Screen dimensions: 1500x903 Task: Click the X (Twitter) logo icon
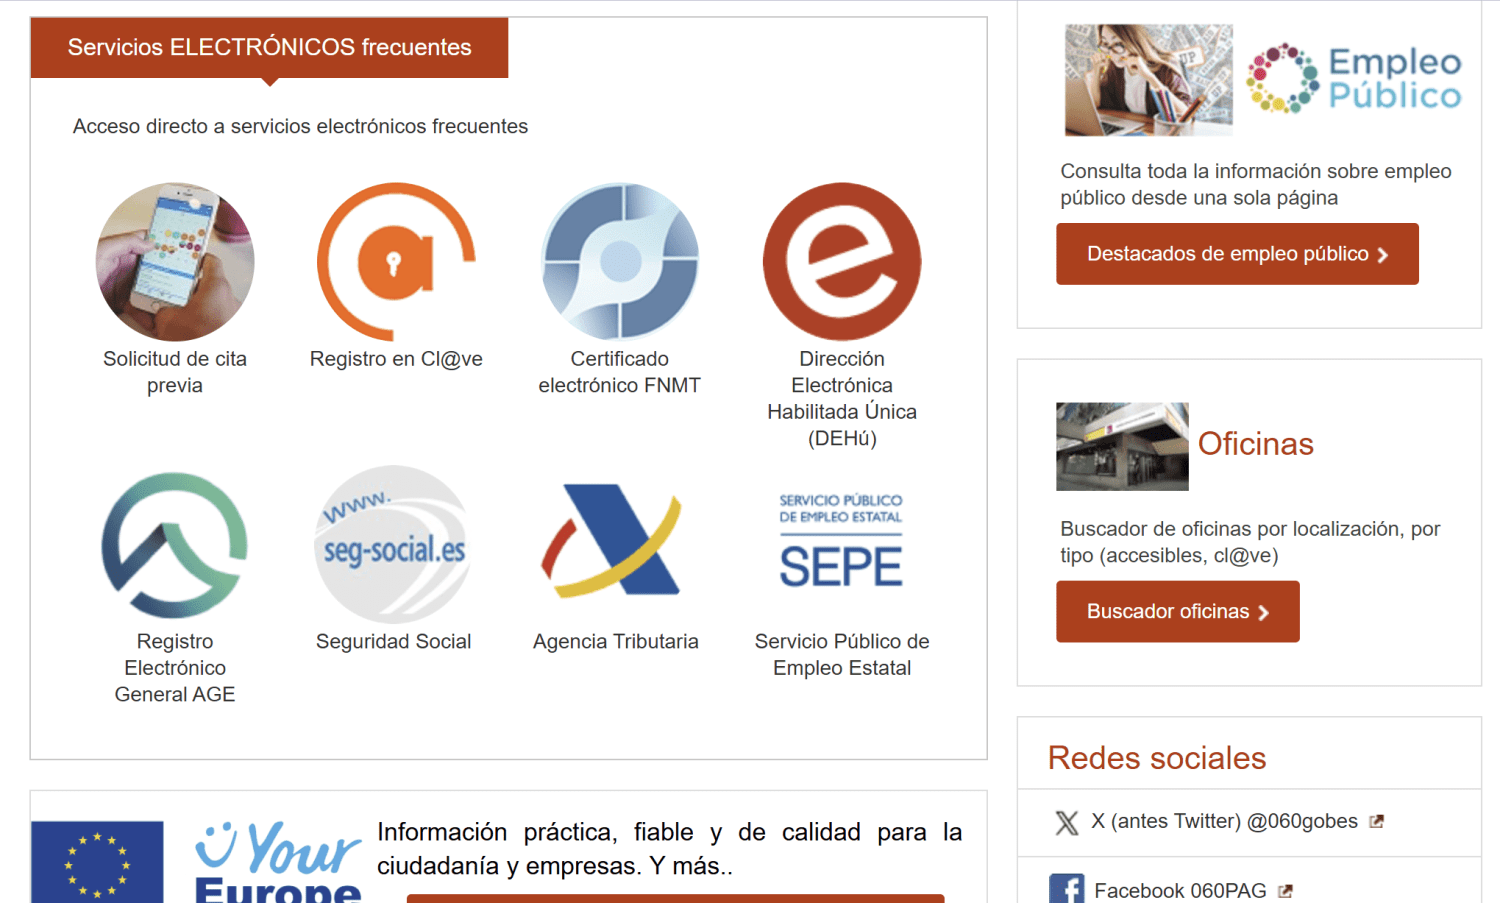[1067, 822]
